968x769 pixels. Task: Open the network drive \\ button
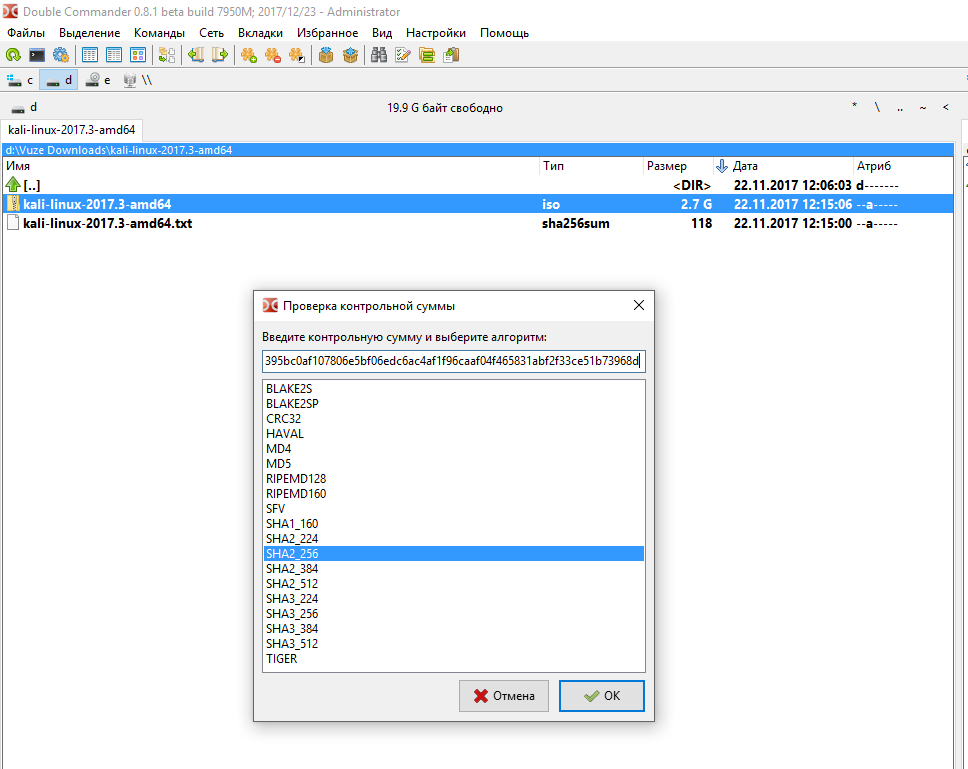point(137,80)
